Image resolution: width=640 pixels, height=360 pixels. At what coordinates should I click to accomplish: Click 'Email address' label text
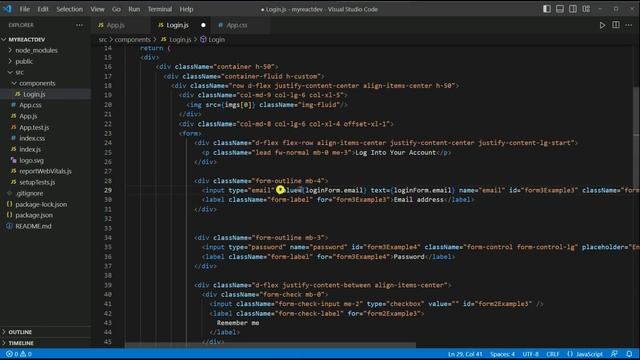pyautogui.click(x=418, y=200)
